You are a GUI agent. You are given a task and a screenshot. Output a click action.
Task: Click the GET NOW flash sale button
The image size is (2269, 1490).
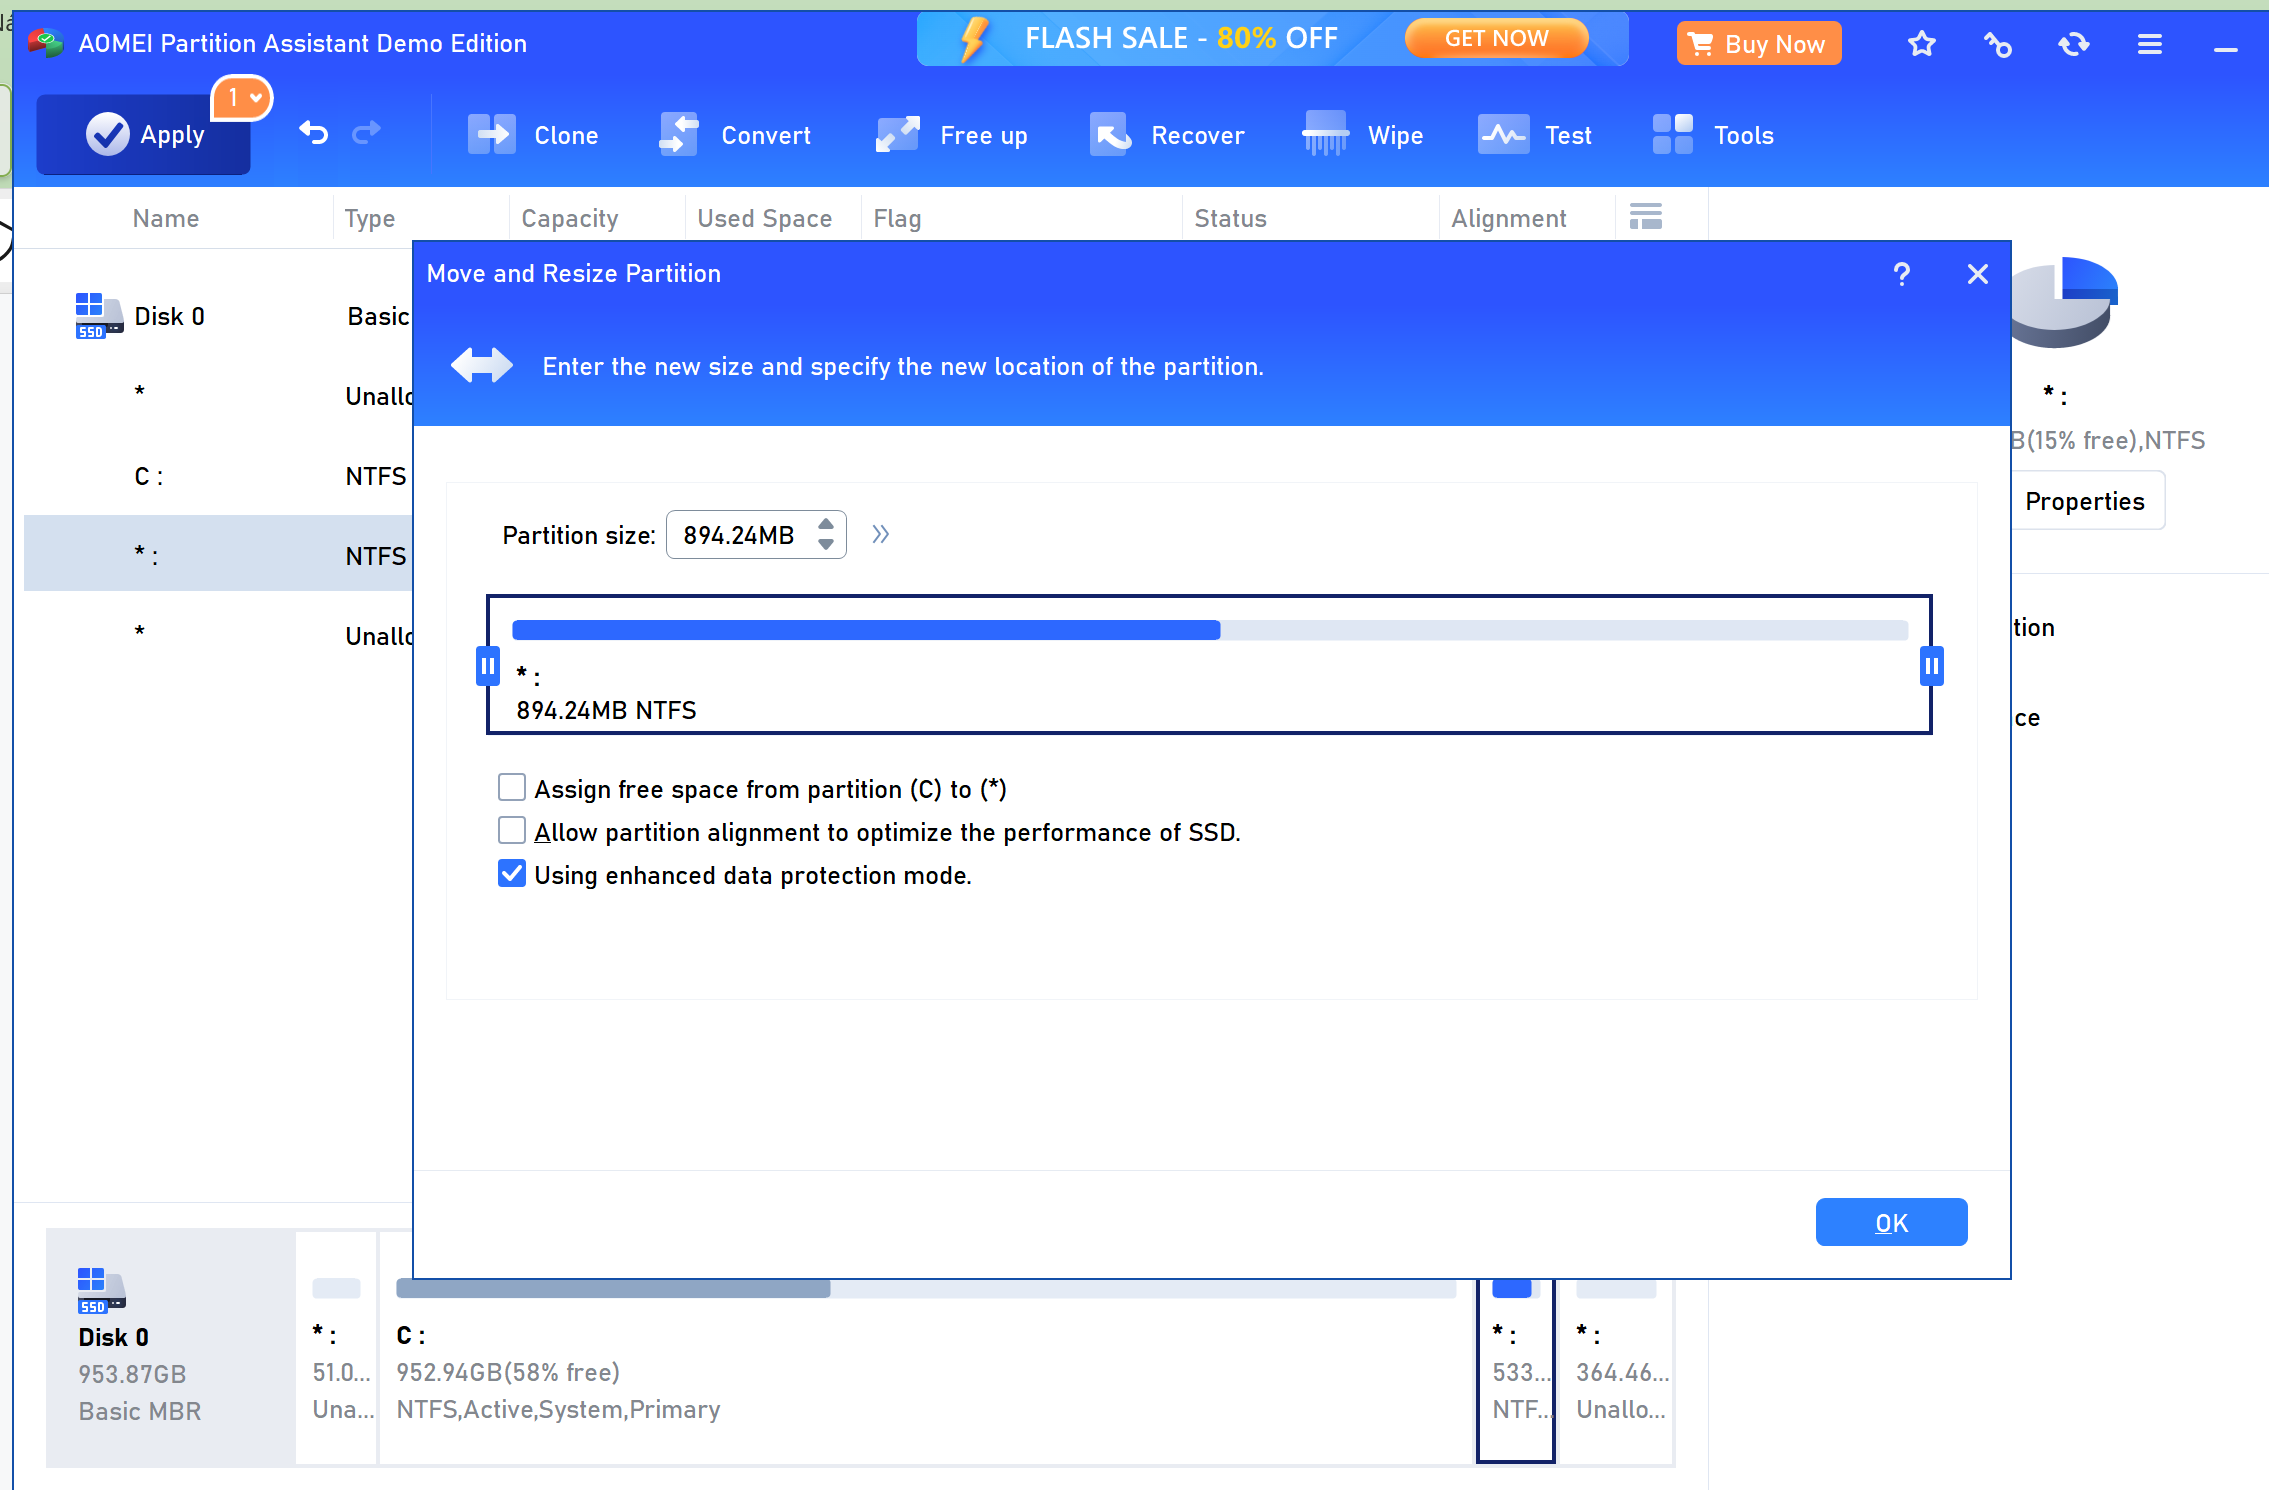(x=1496, y=39)
